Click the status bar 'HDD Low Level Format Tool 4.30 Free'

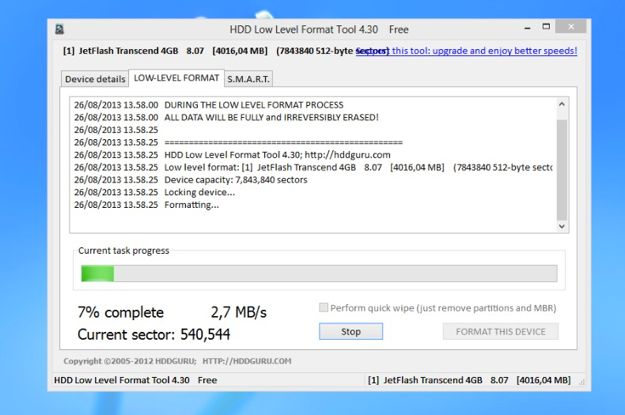(x=136, y=380)
